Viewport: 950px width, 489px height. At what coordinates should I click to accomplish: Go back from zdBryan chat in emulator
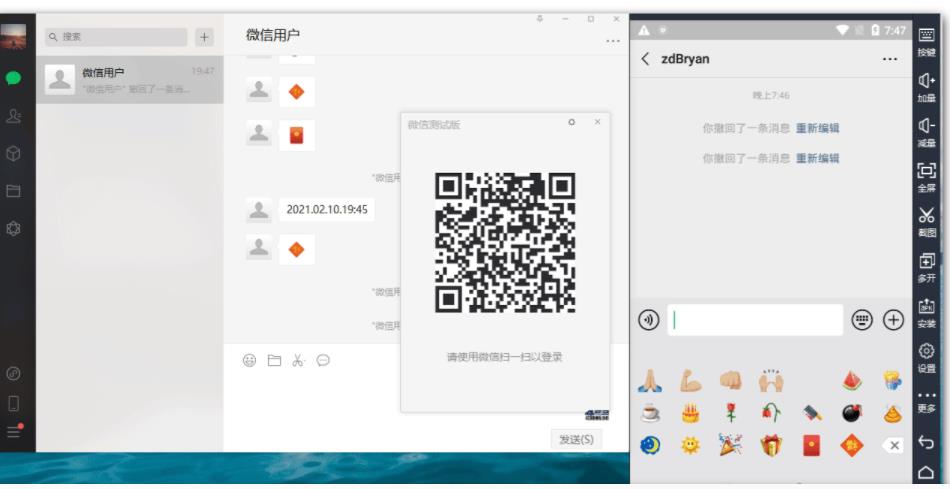(x=645, y=59)
